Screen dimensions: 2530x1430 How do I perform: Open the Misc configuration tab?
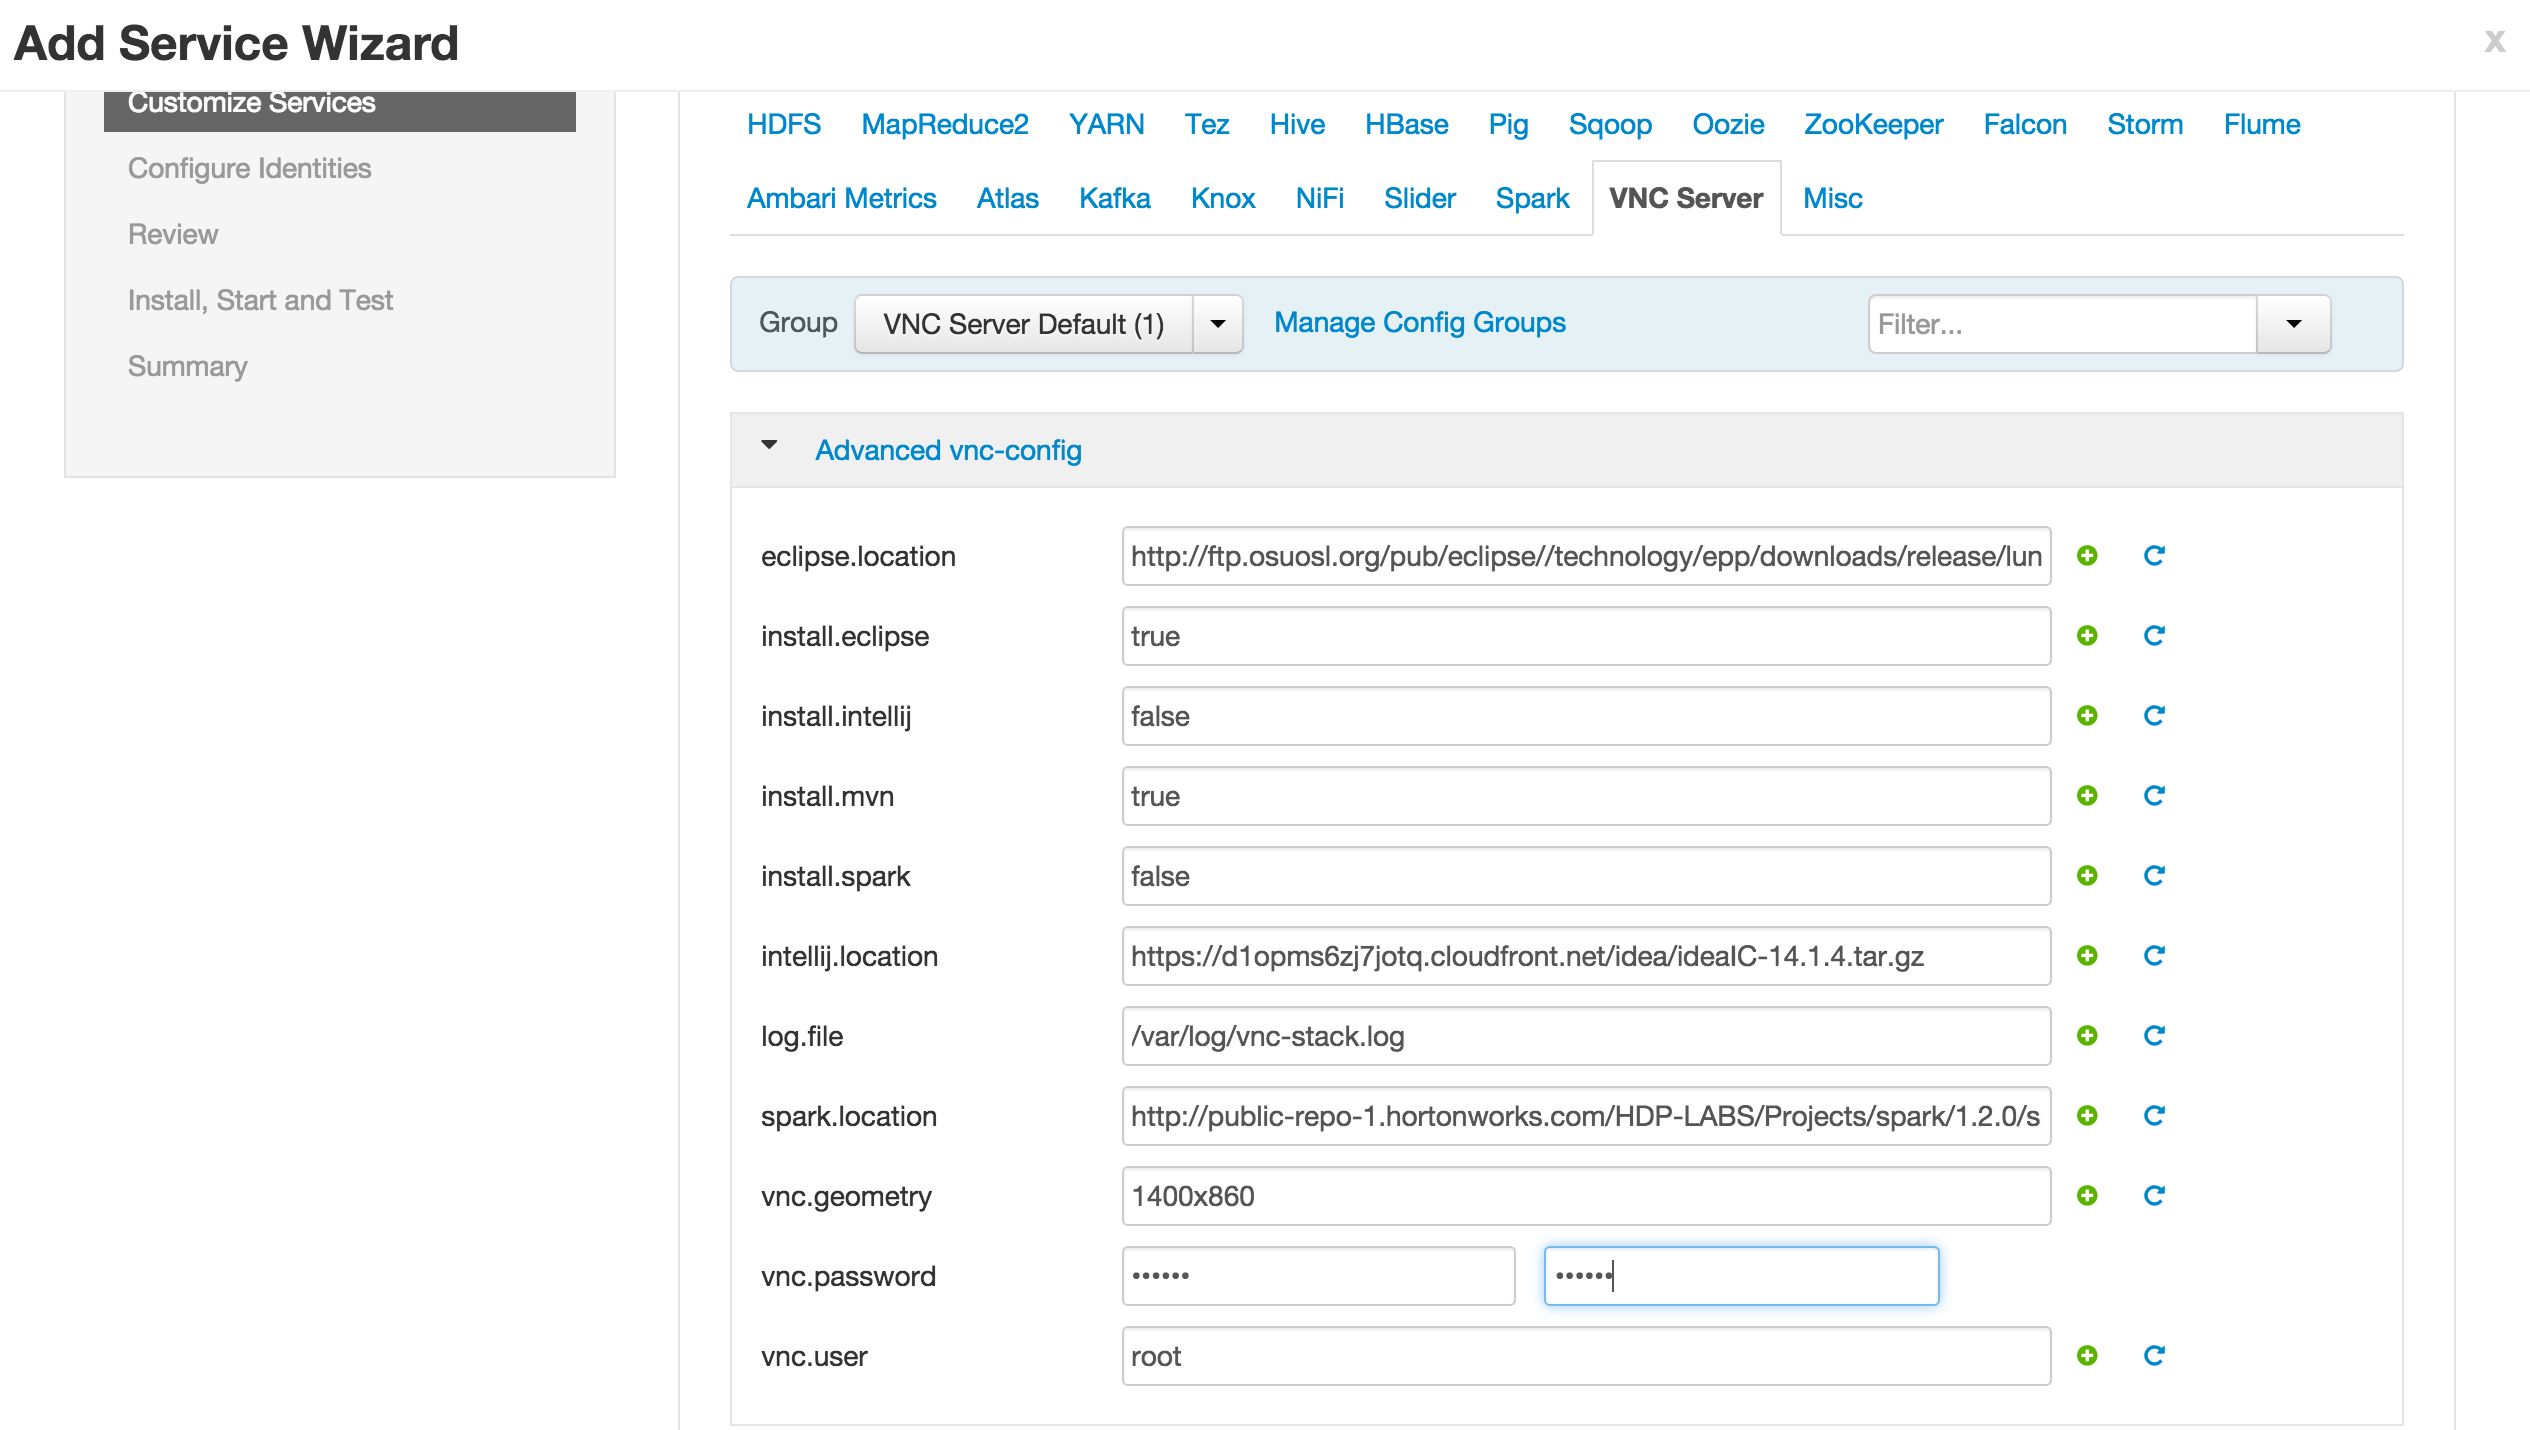coord(1832,198)
